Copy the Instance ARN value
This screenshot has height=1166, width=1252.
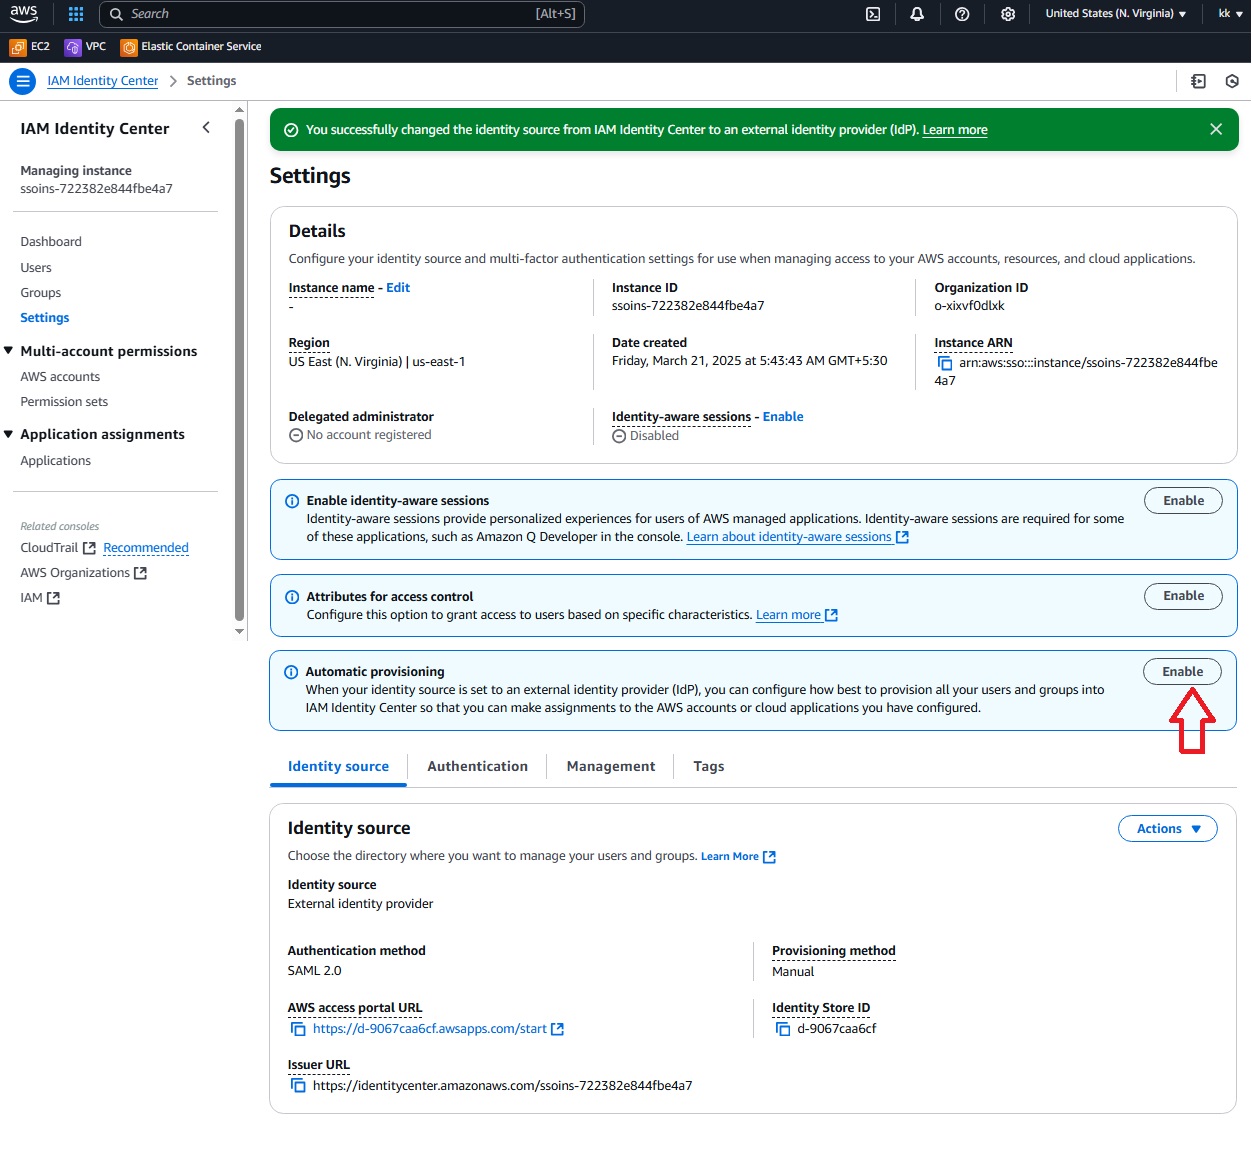tap(945, 363)
